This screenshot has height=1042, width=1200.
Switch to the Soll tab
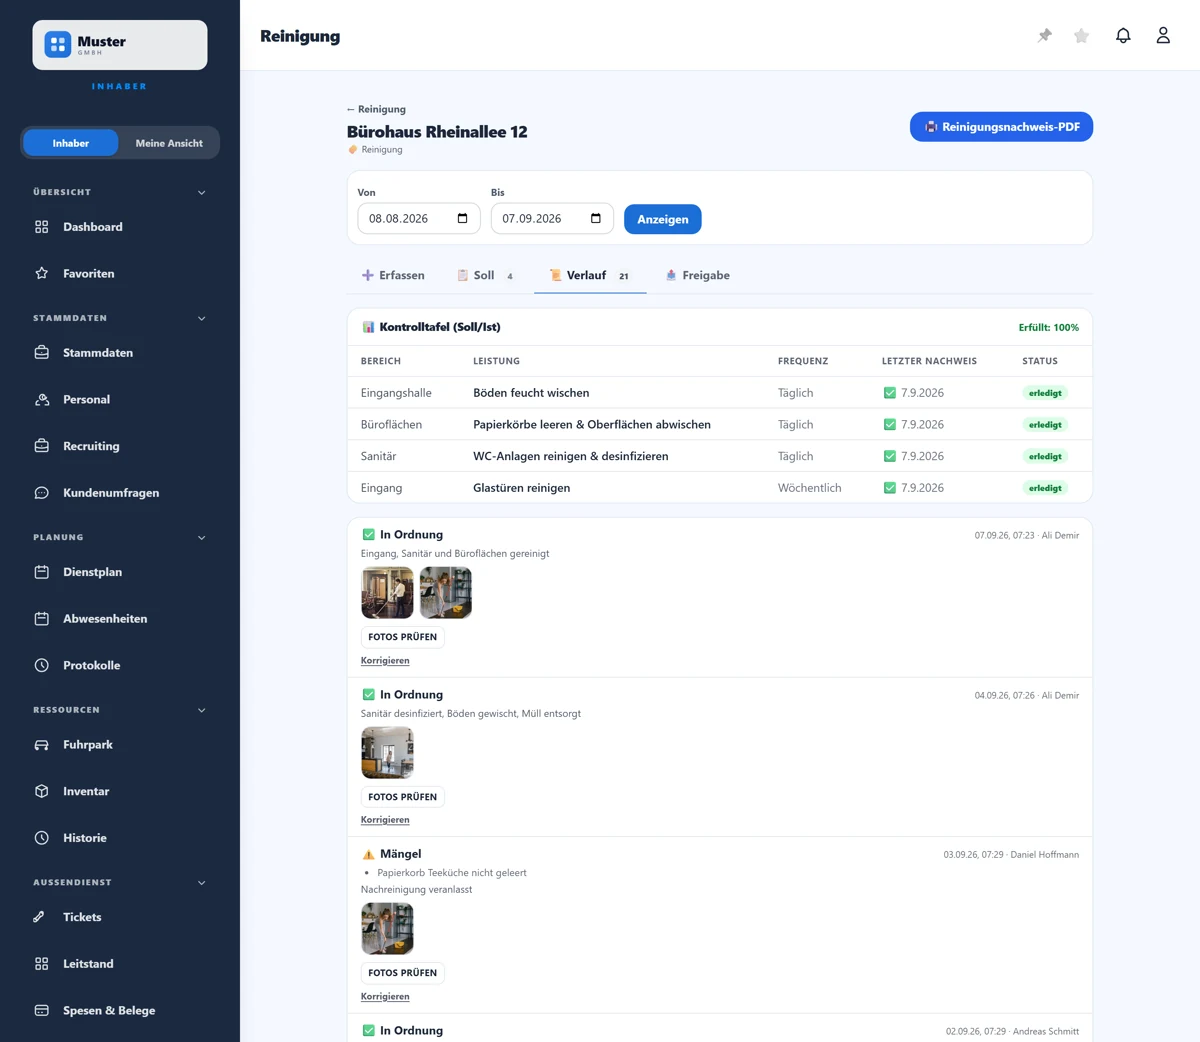tap(485, 275)
